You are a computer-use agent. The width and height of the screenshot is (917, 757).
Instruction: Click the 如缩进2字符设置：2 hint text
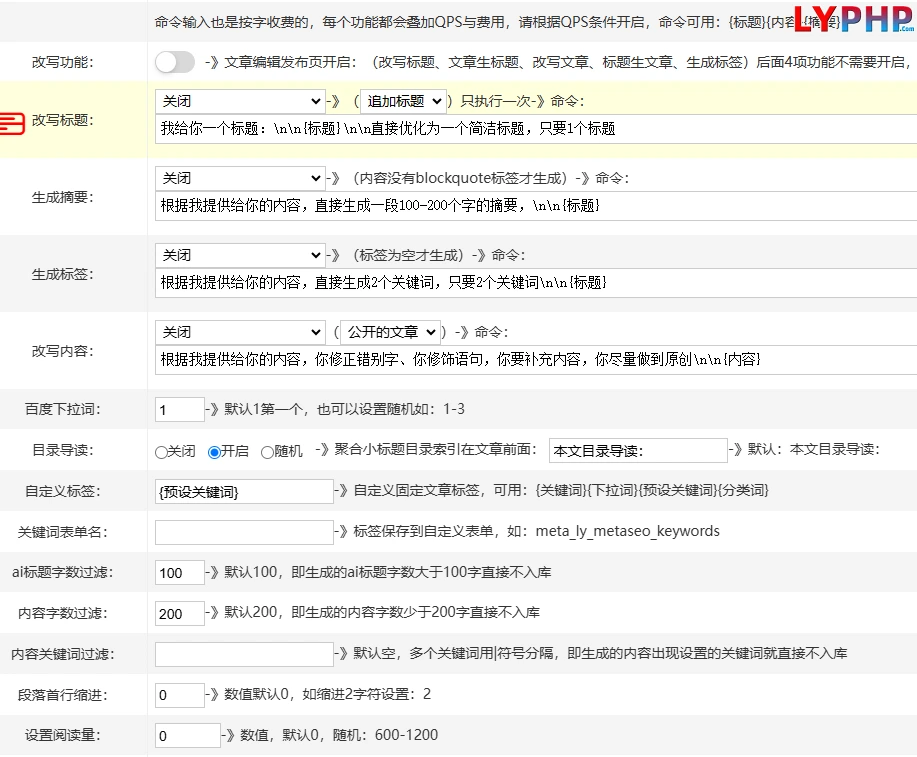366,694
